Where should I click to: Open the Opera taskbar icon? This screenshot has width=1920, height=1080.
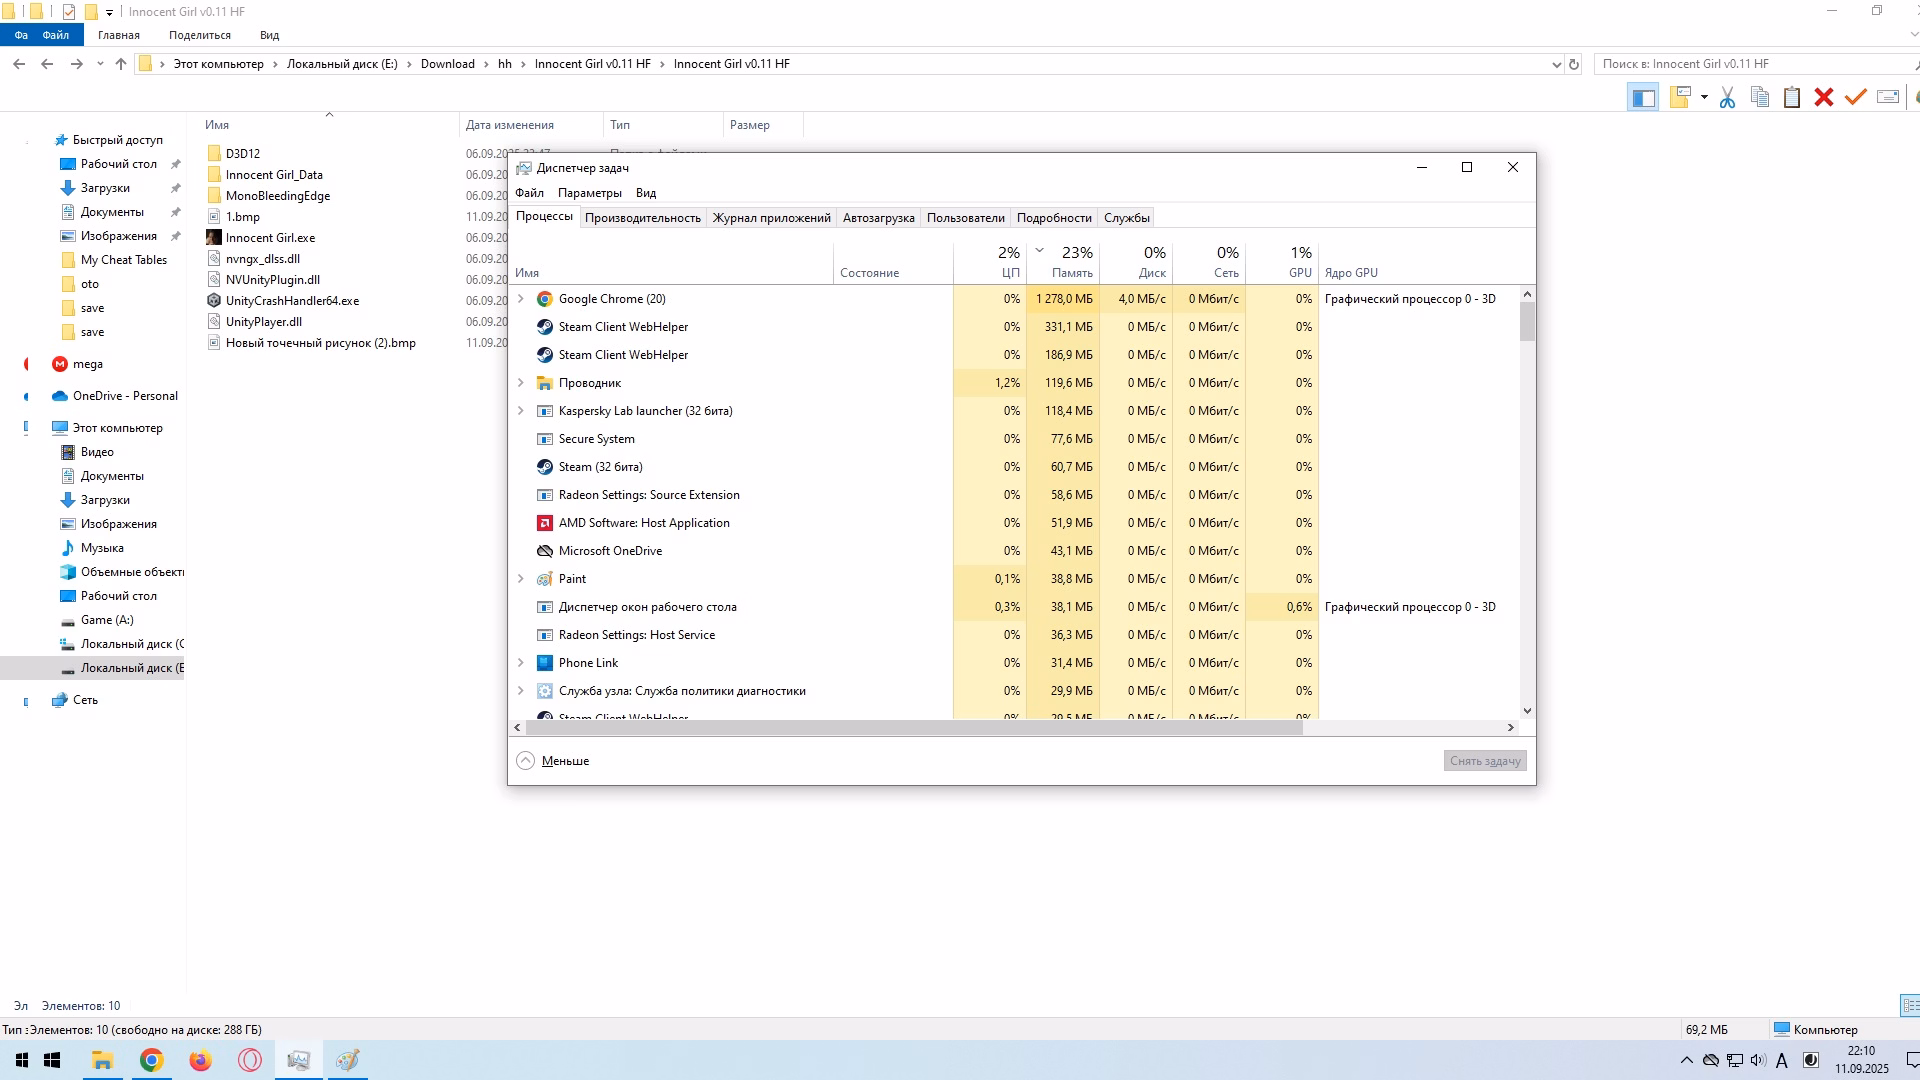[x=250, y=1060]
